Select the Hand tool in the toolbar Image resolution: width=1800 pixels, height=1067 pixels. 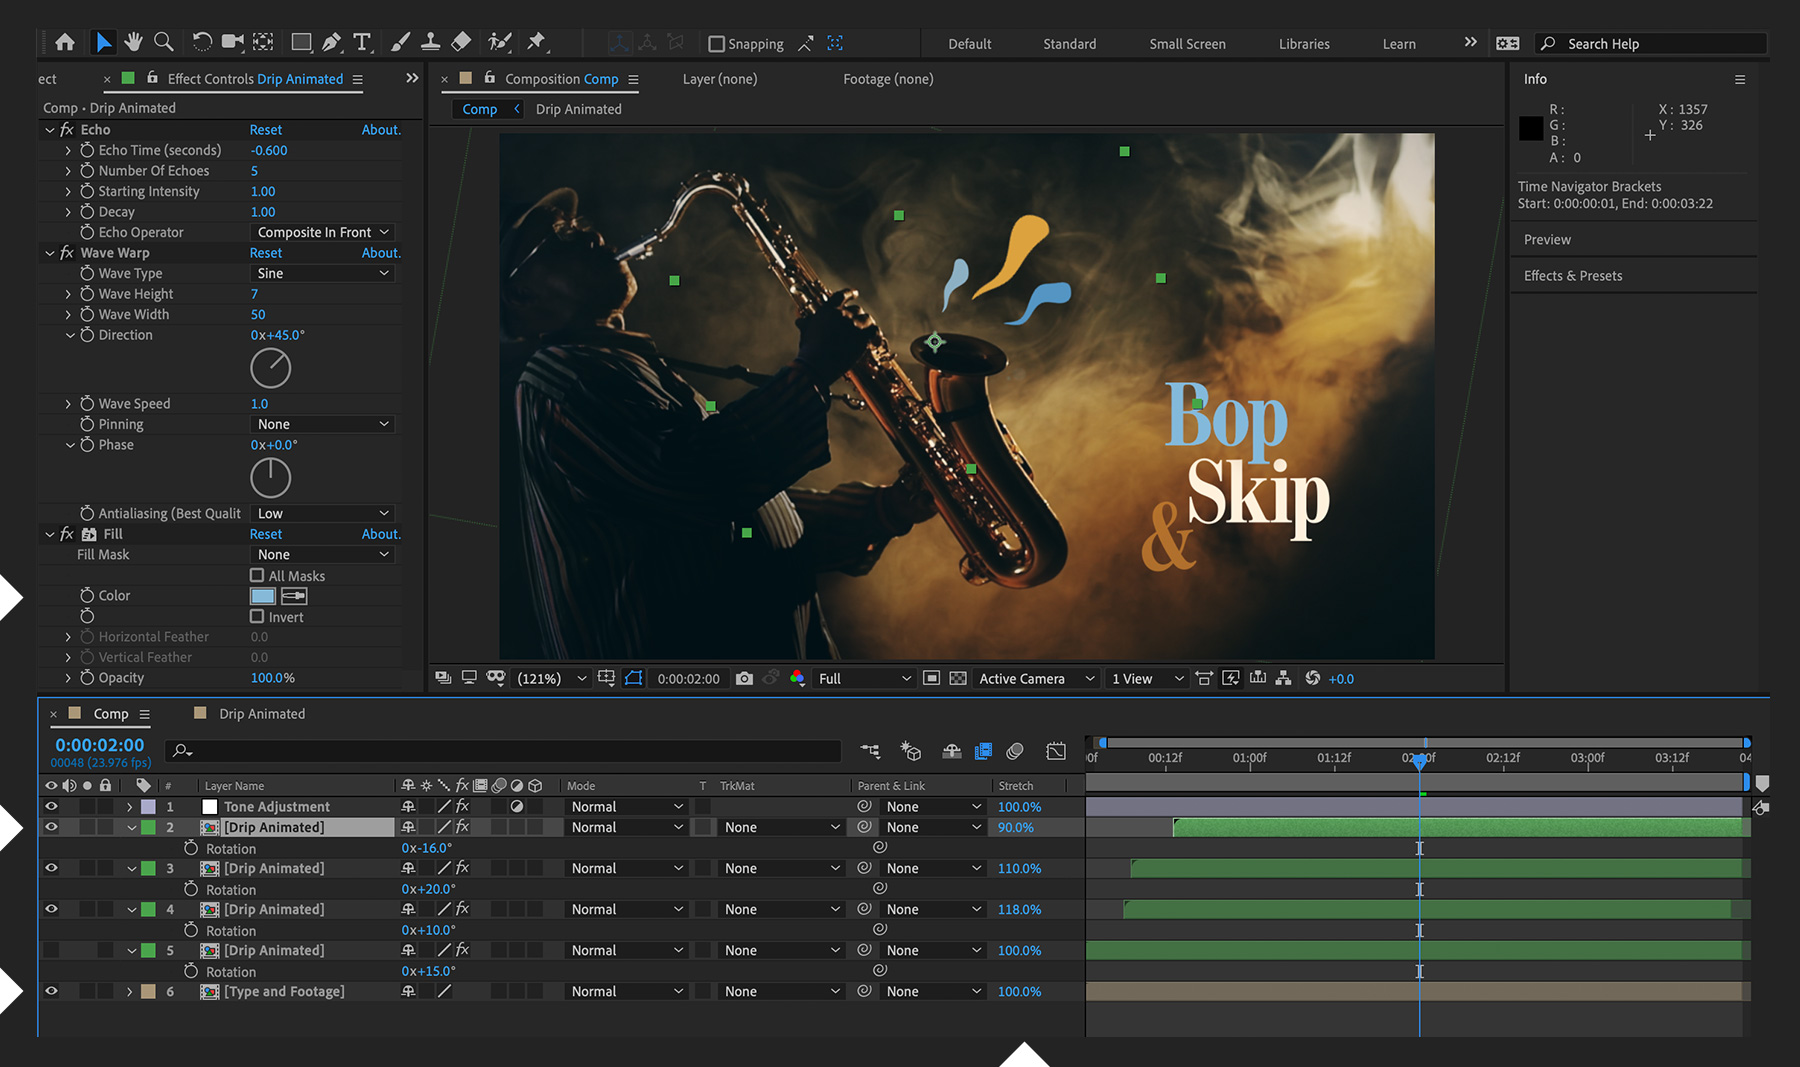coord(133,42)
